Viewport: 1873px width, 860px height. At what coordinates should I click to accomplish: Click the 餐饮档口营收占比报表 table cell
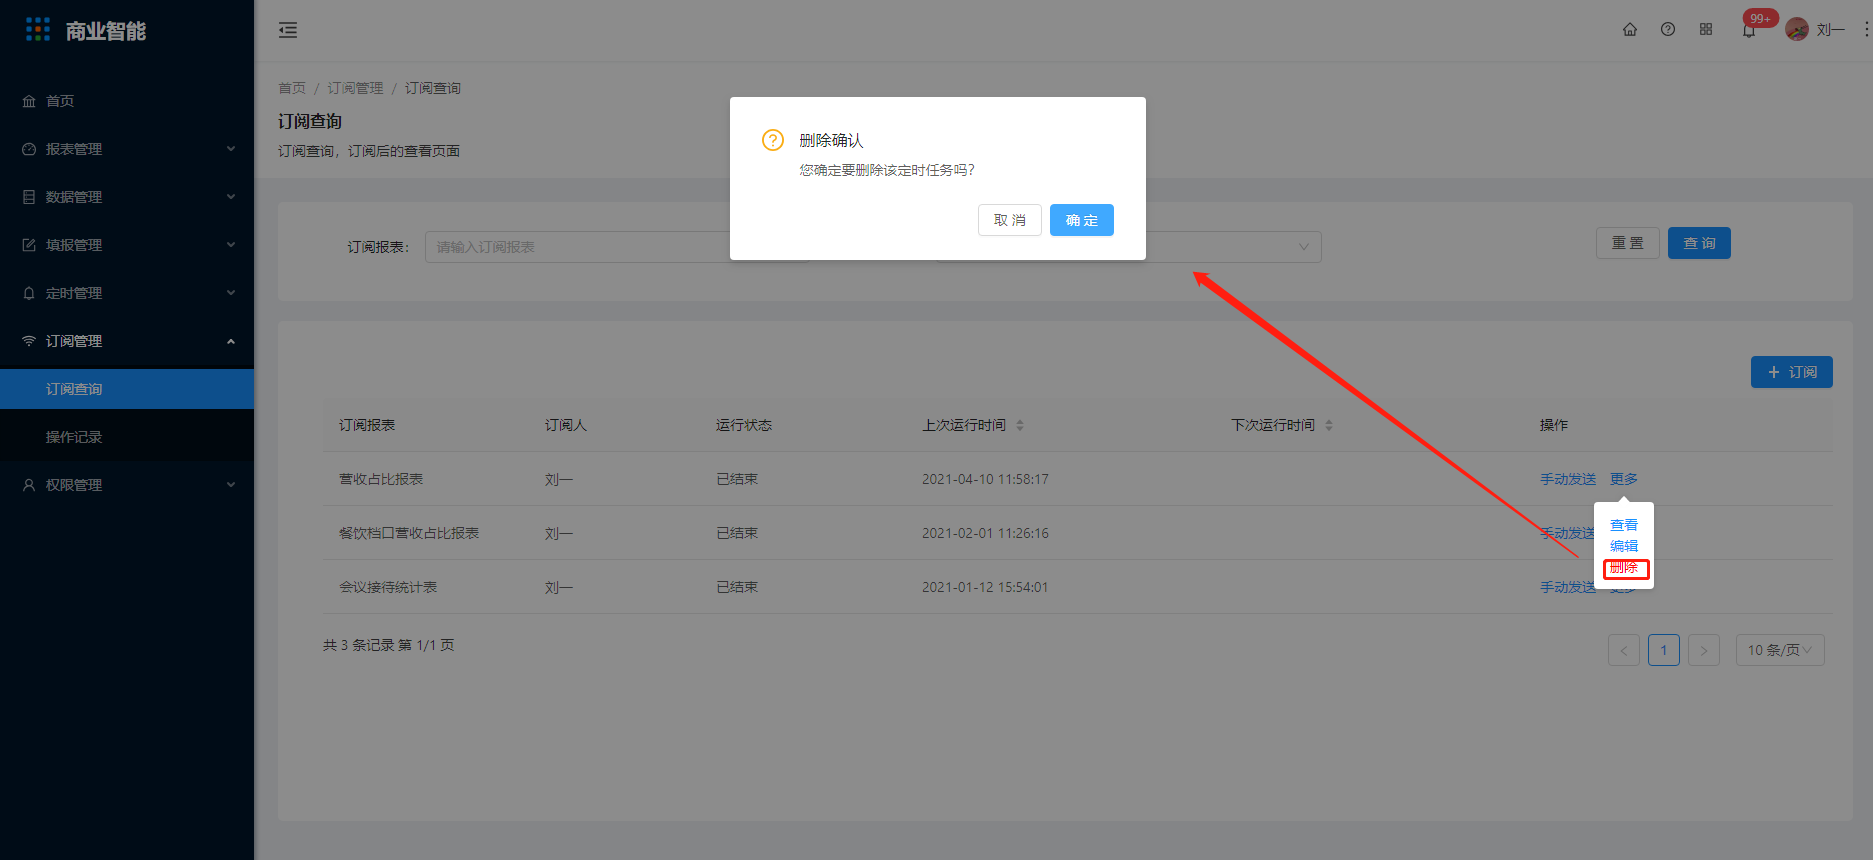(409, 533)
